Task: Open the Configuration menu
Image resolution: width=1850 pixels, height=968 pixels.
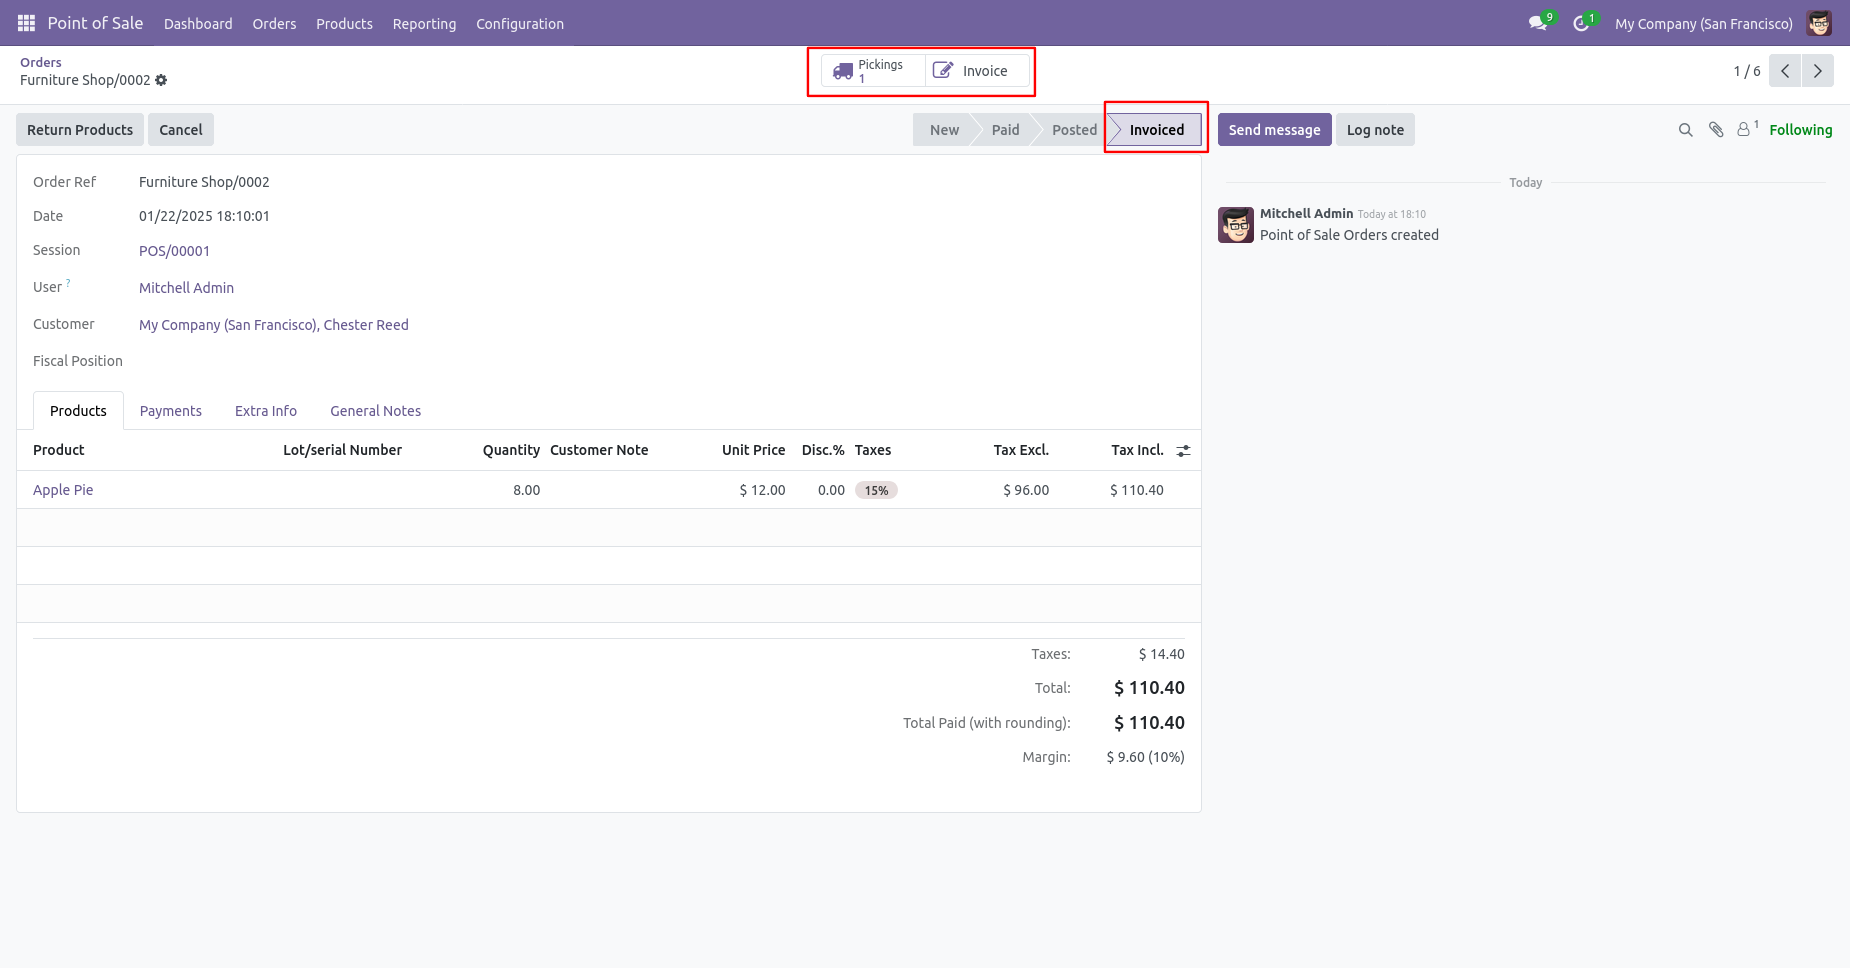Action: pos(520,24)
